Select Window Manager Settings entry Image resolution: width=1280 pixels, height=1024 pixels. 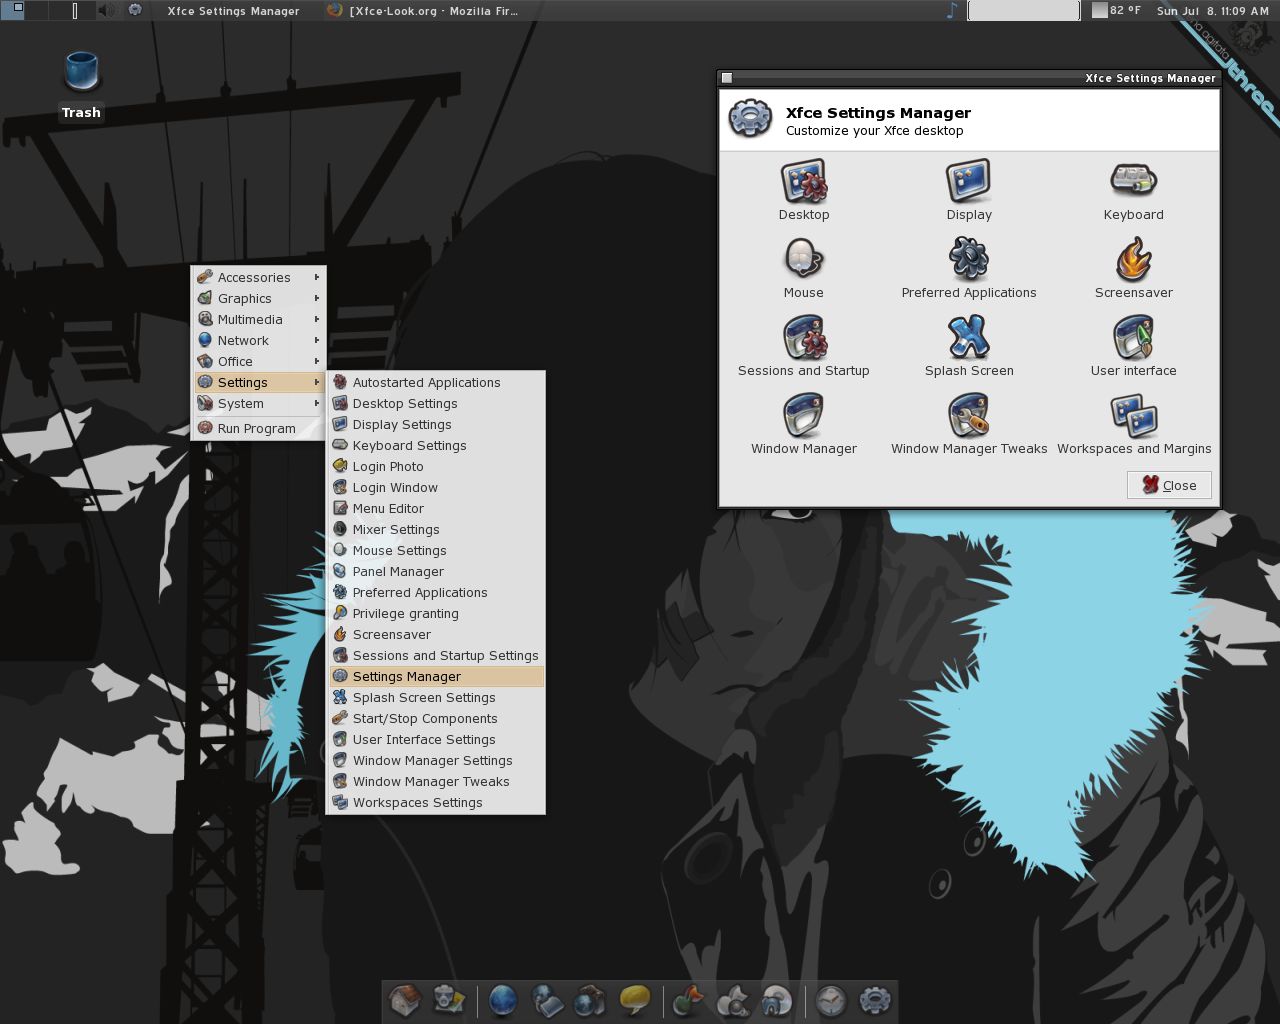[436, 760]
